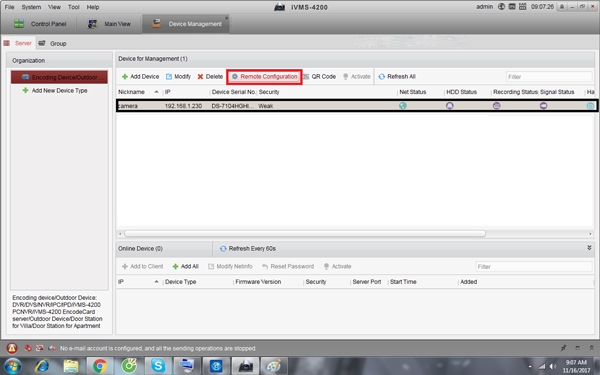Click the Modify button
Screen dimensions: 600x375
click(x=178, y=77)
